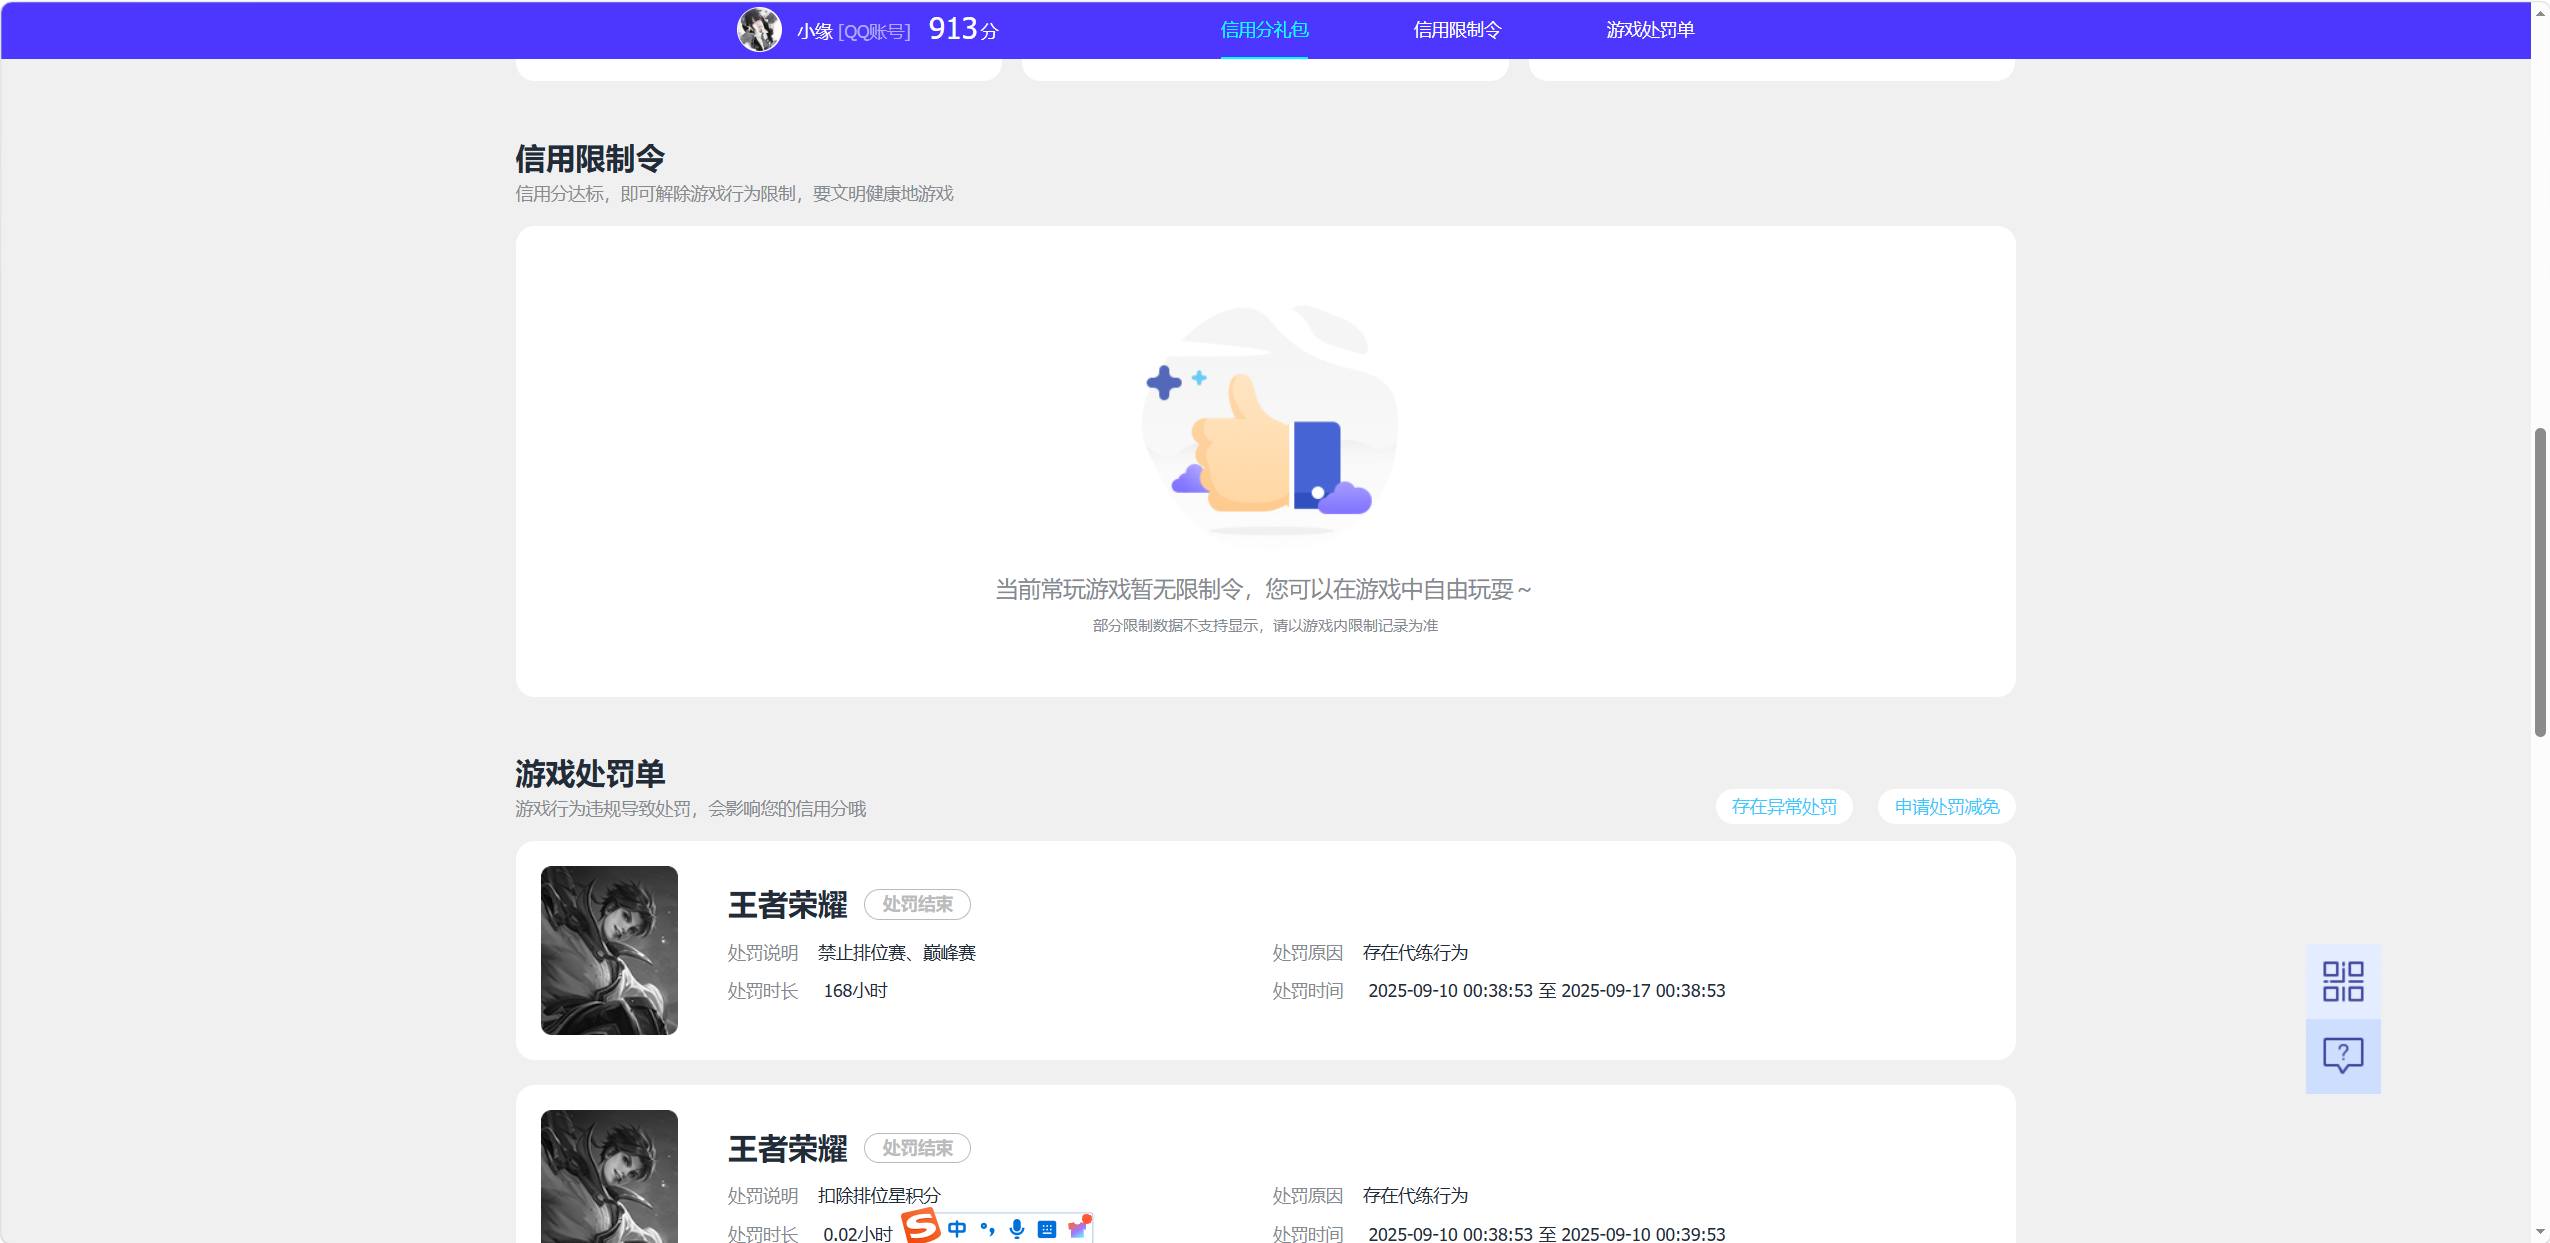Toggle Chinese mode 中 on the IME bar
Image resolution: width=2550 pixels, height=1243 pixels.
[x=957, y=1229]
